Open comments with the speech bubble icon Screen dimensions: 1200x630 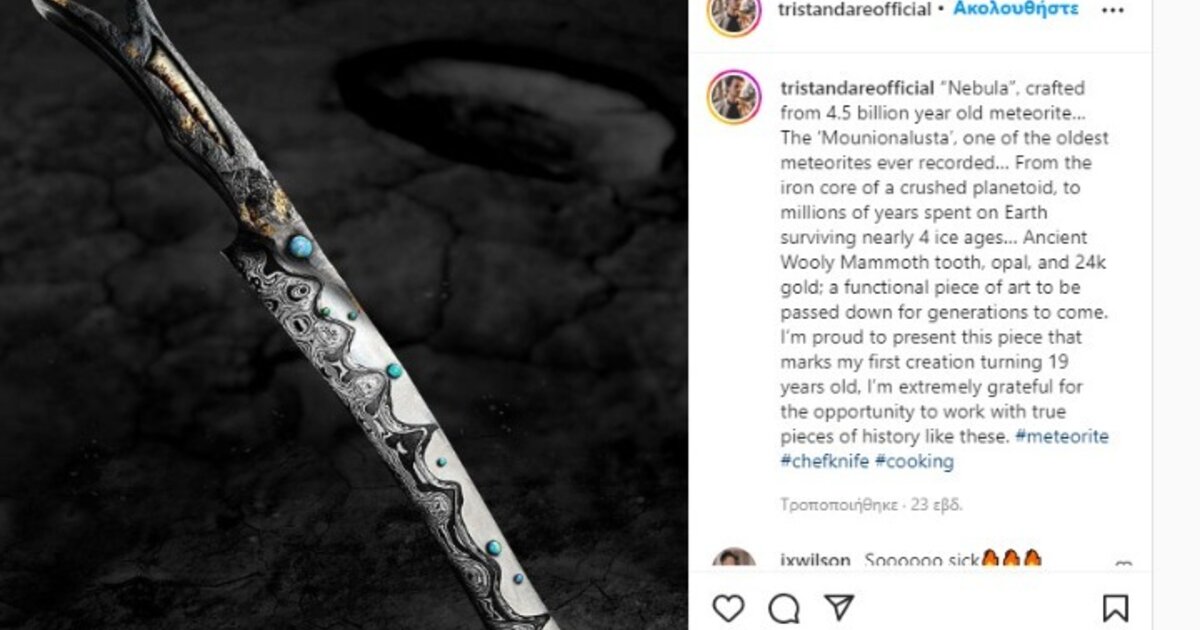[x=784, y=607]
